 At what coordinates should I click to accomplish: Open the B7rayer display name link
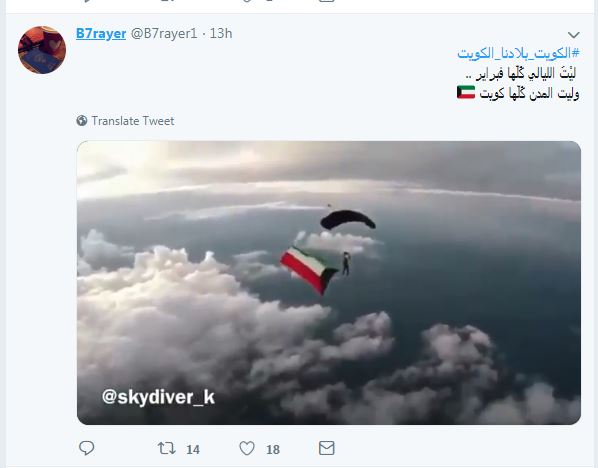click(101, 34)
